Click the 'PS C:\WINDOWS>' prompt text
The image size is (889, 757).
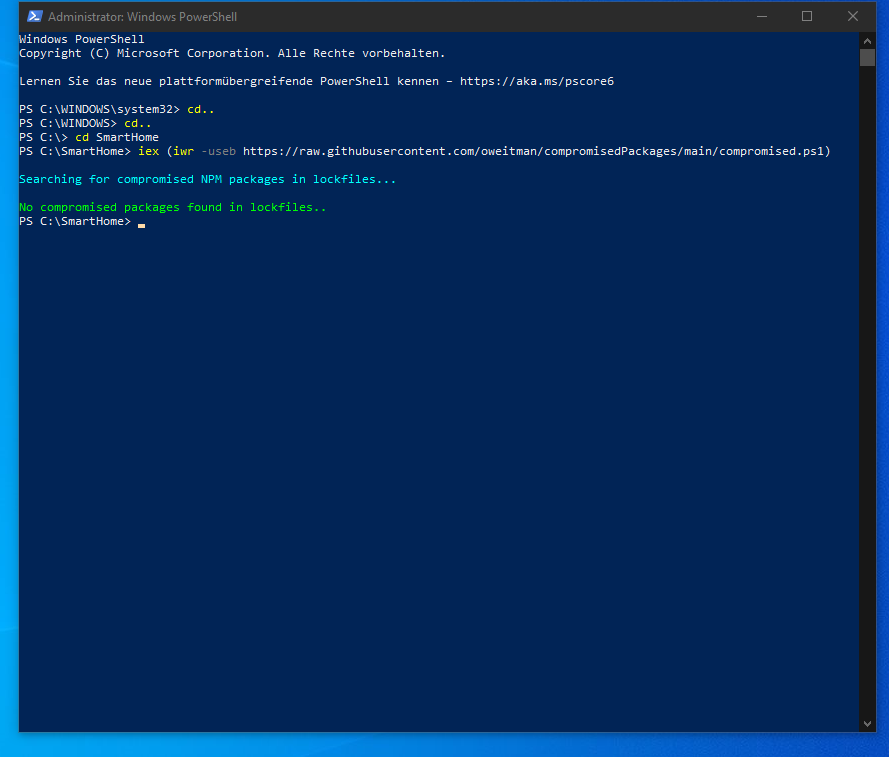point(68,123)
